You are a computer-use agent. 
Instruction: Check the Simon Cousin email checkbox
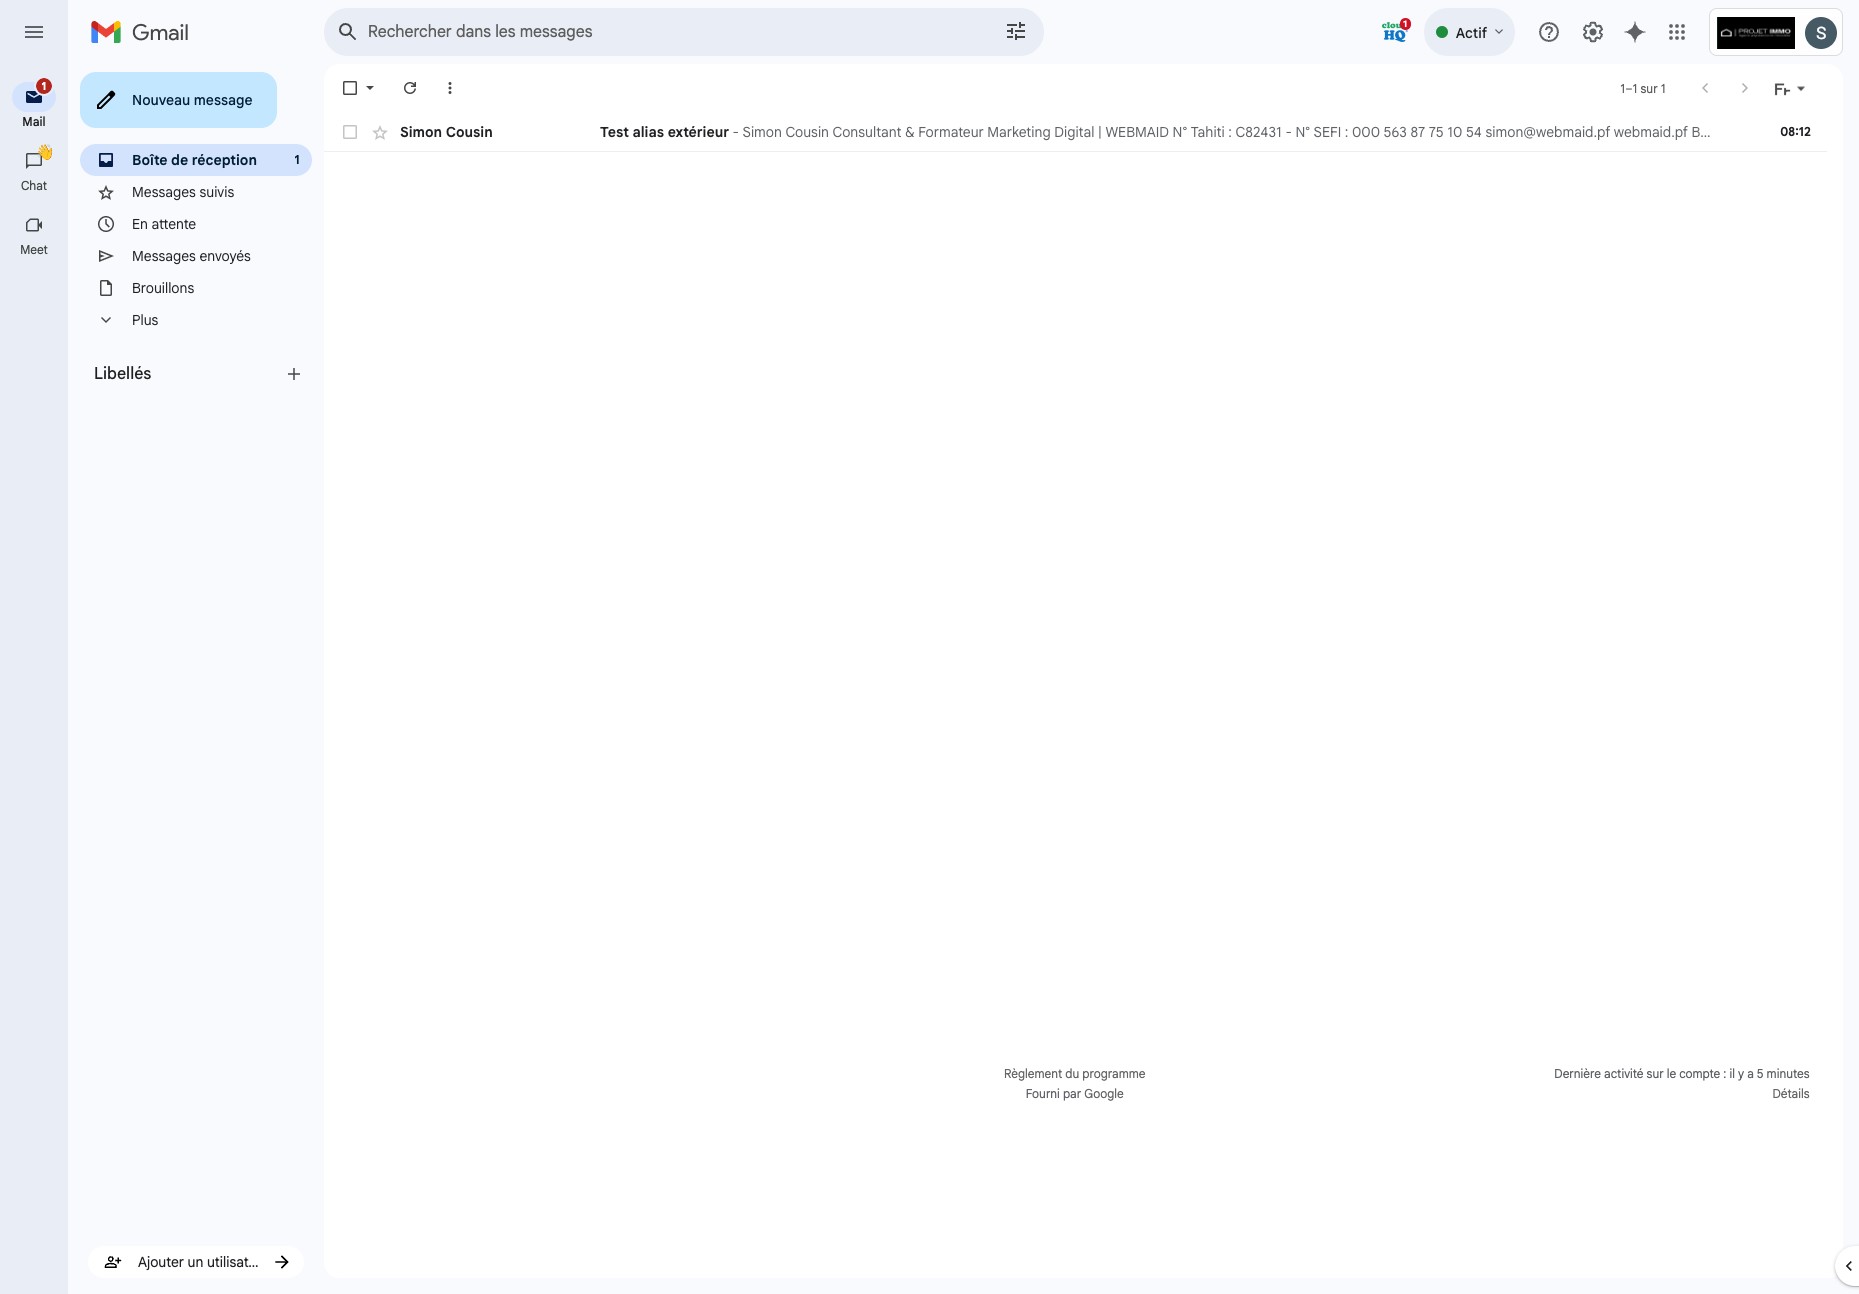tap(350, 132)
